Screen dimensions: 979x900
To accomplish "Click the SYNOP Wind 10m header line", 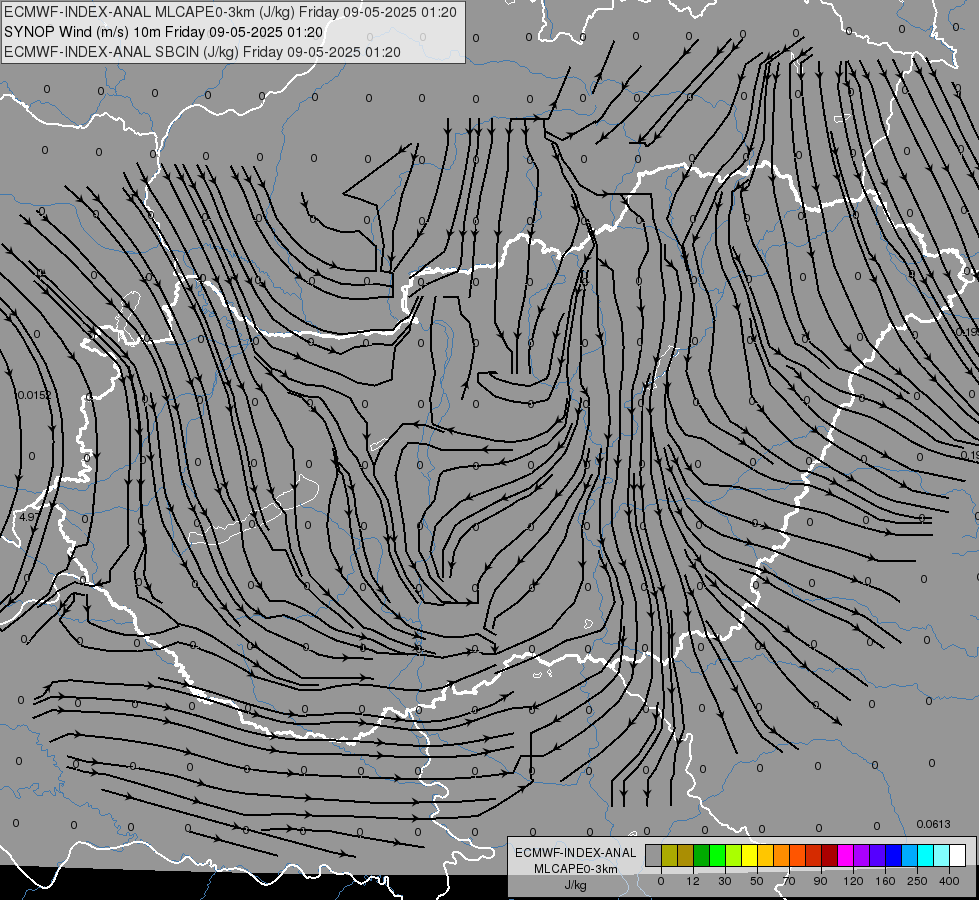I will point(164,32).
